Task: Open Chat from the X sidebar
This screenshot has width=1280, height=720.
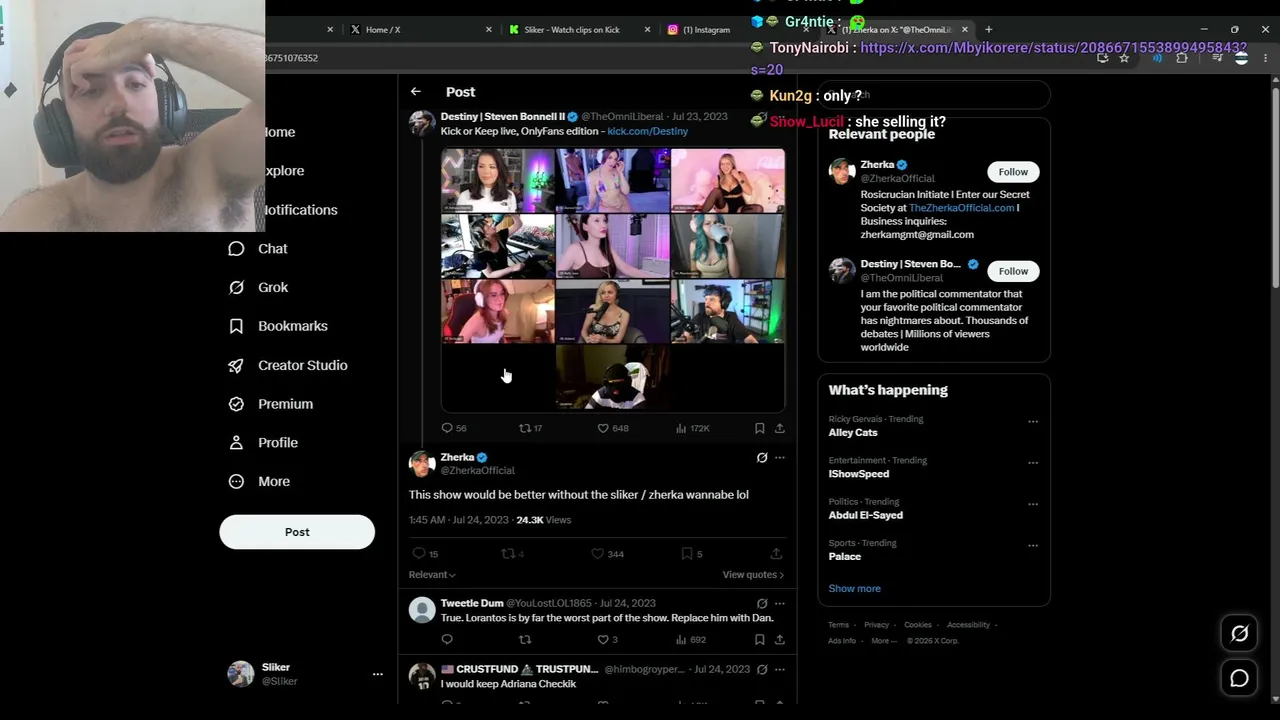Action: pos(272,249)
